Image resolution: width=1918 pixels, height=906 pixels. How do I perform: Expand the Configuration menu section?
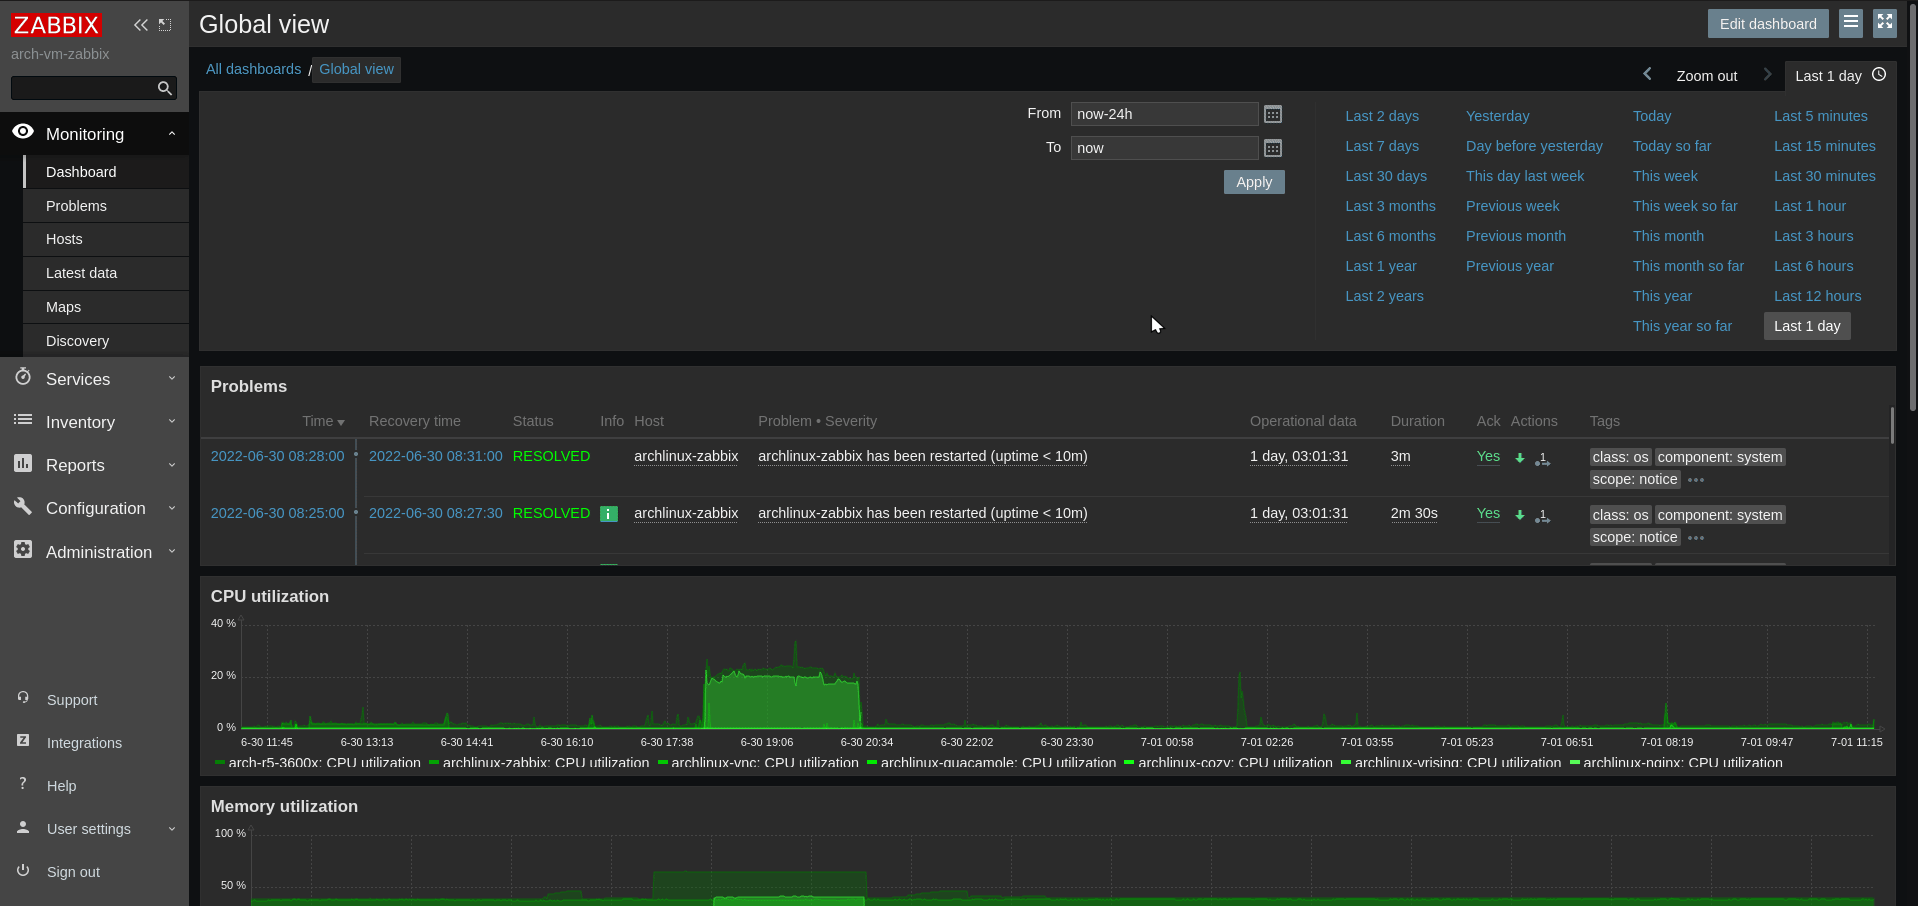172,508
